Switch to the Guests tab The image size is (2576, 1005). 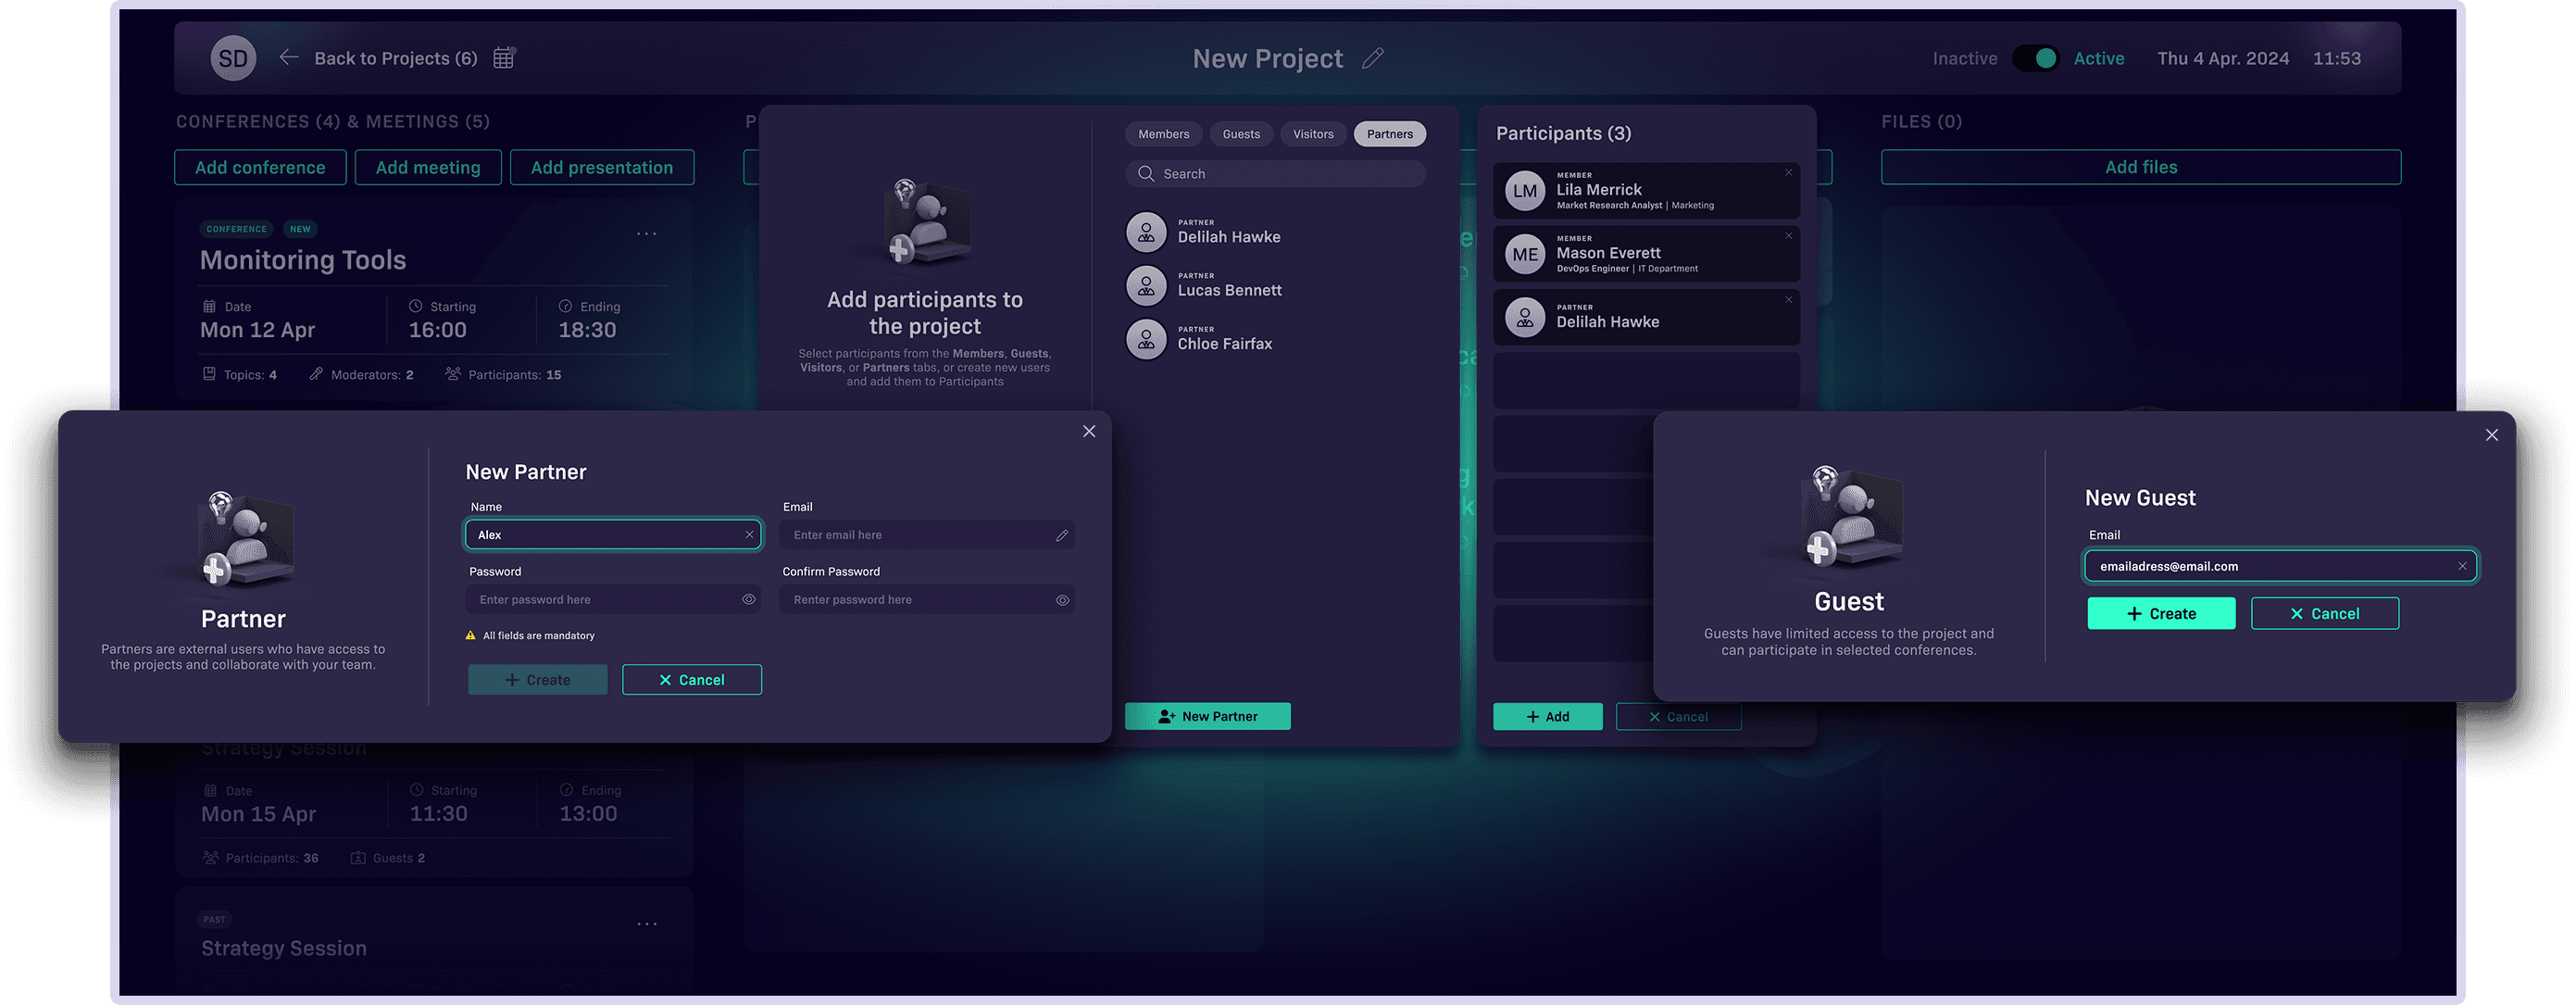pos(1241,134)
